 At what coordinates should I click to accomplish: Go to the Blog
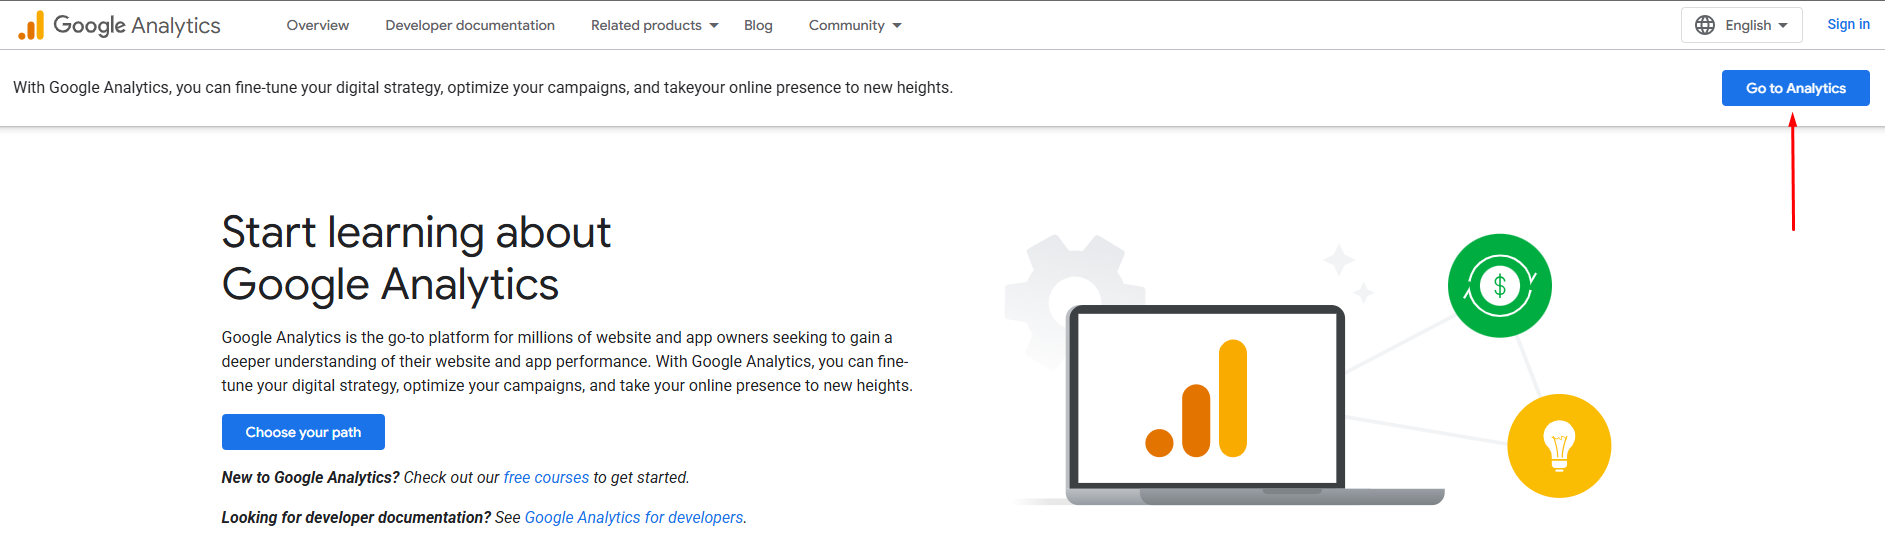(758, 25)
